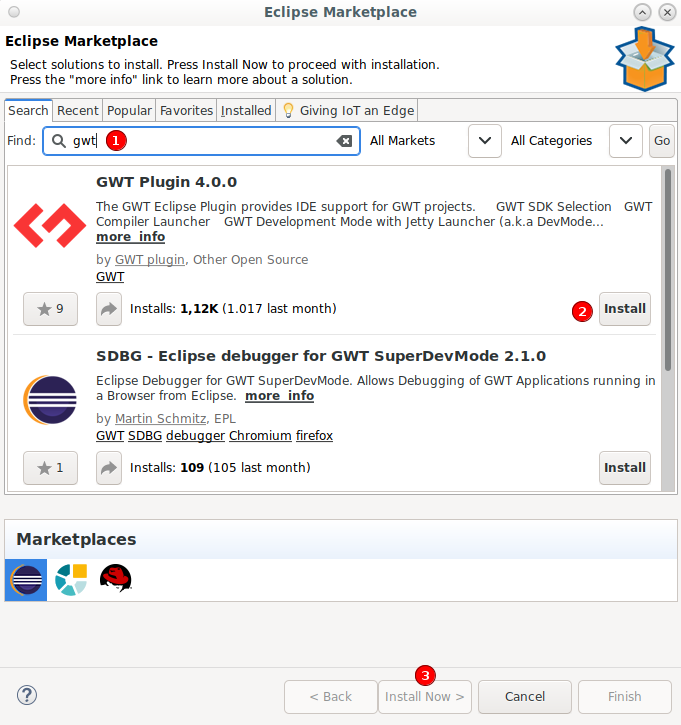The width and height of the screenshot is (681, 725).
Task: Clear the search field with the backspace icon
Action: coord(344,141)
